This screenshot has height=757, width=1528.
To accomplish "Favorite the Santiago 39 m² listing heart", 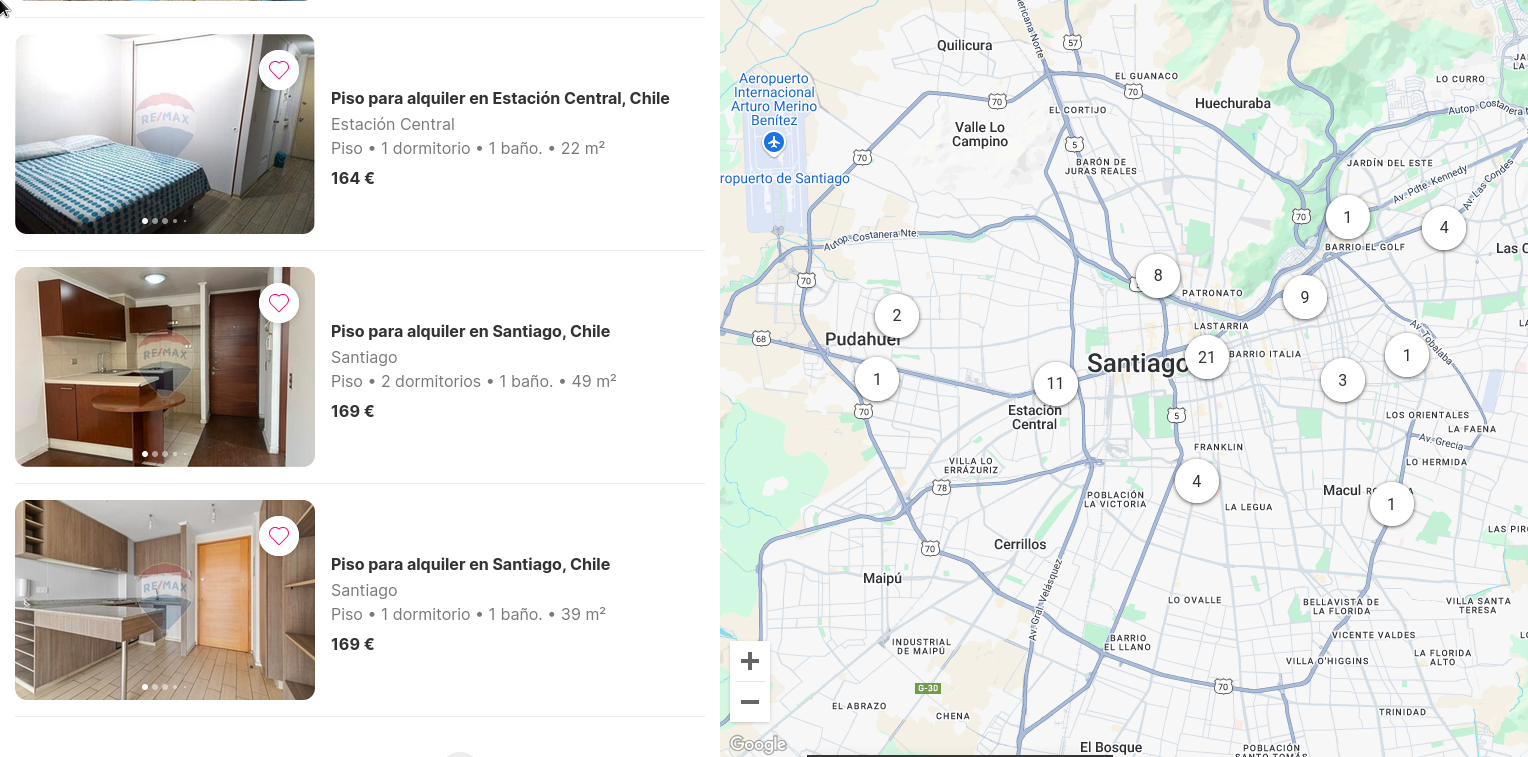I will [279, 536].
